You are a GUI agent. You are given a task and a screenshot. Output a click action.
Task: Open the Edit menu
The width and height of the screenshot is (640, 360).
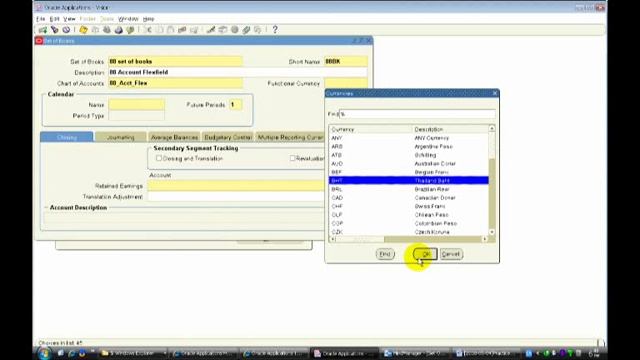point(54,19)
